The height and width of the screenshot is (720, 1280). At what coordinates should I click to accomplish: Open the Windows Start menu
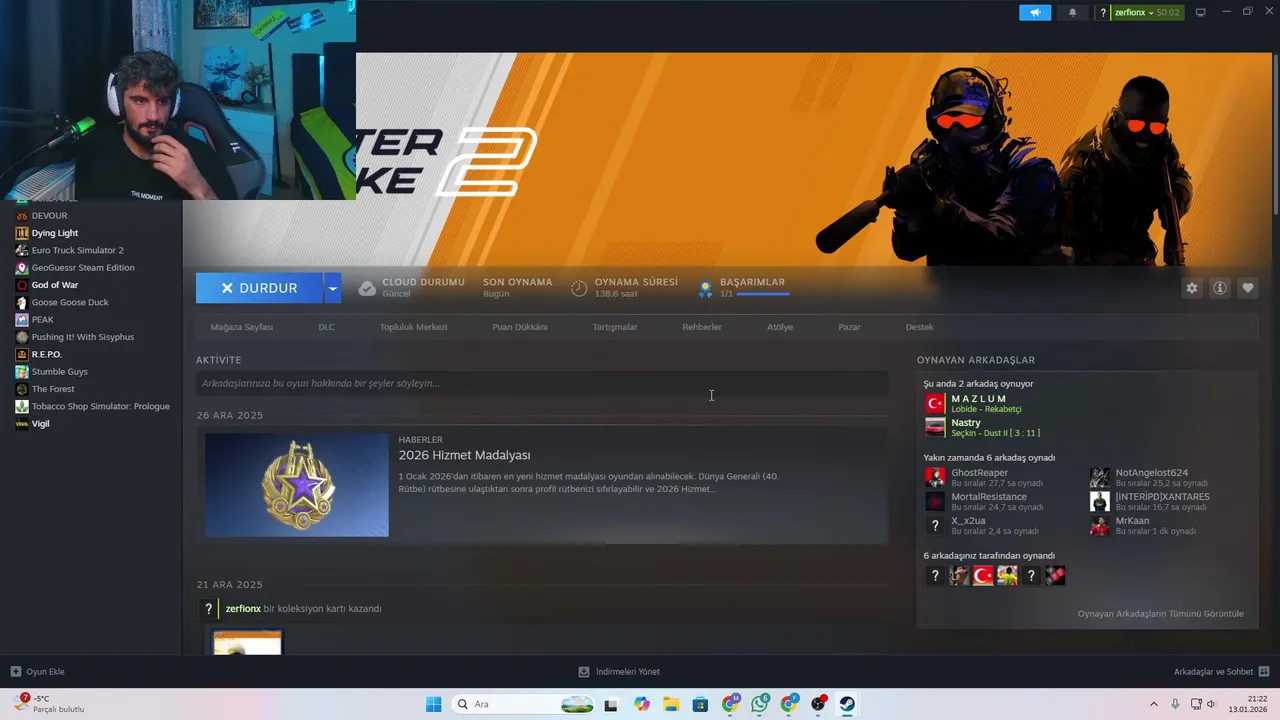pos(433,704)
